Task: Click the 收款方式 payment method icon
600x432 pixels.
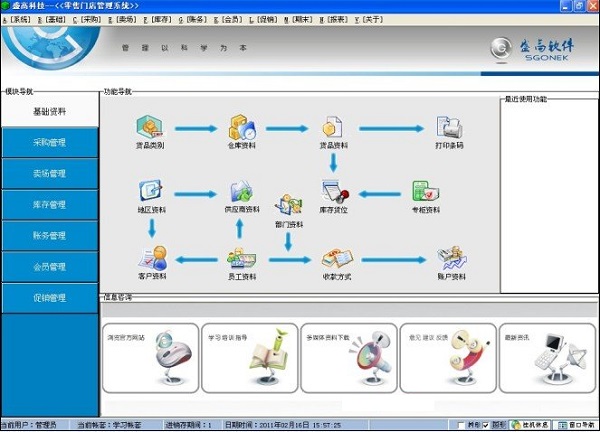Action: point(333,257)
